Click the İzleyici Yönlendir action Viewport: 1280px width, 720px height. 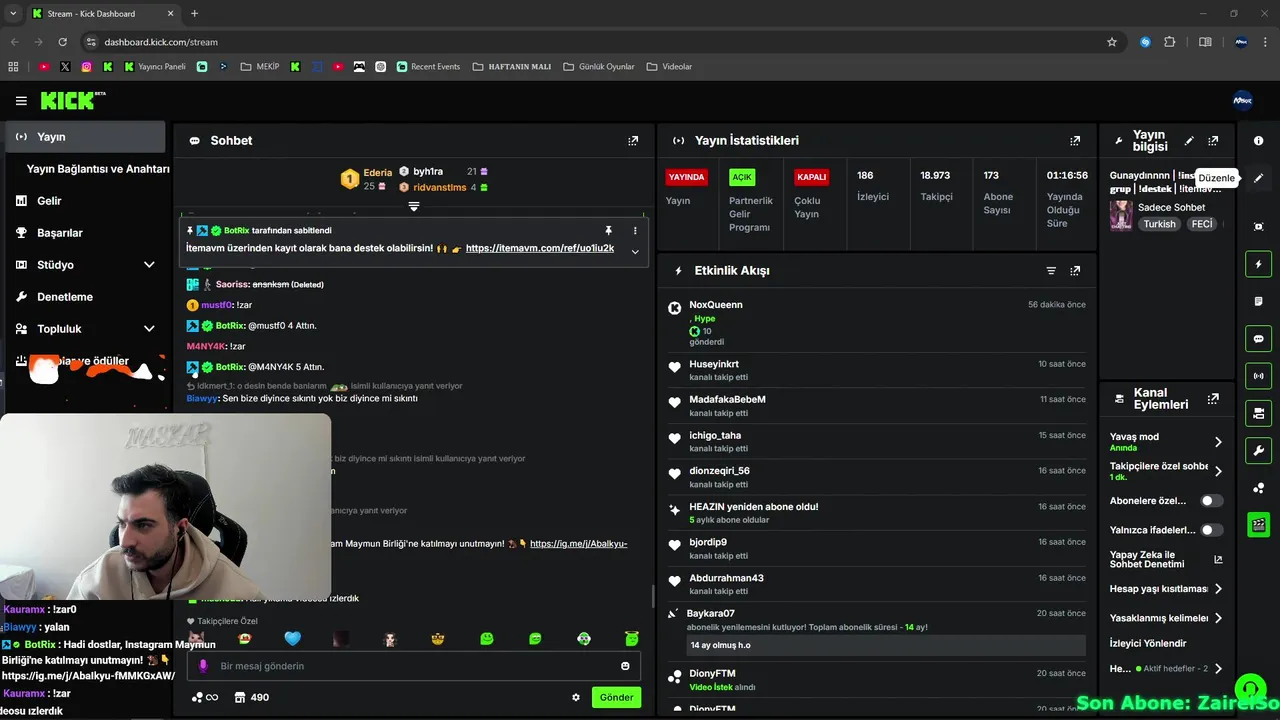click(x=1148, y=643)
